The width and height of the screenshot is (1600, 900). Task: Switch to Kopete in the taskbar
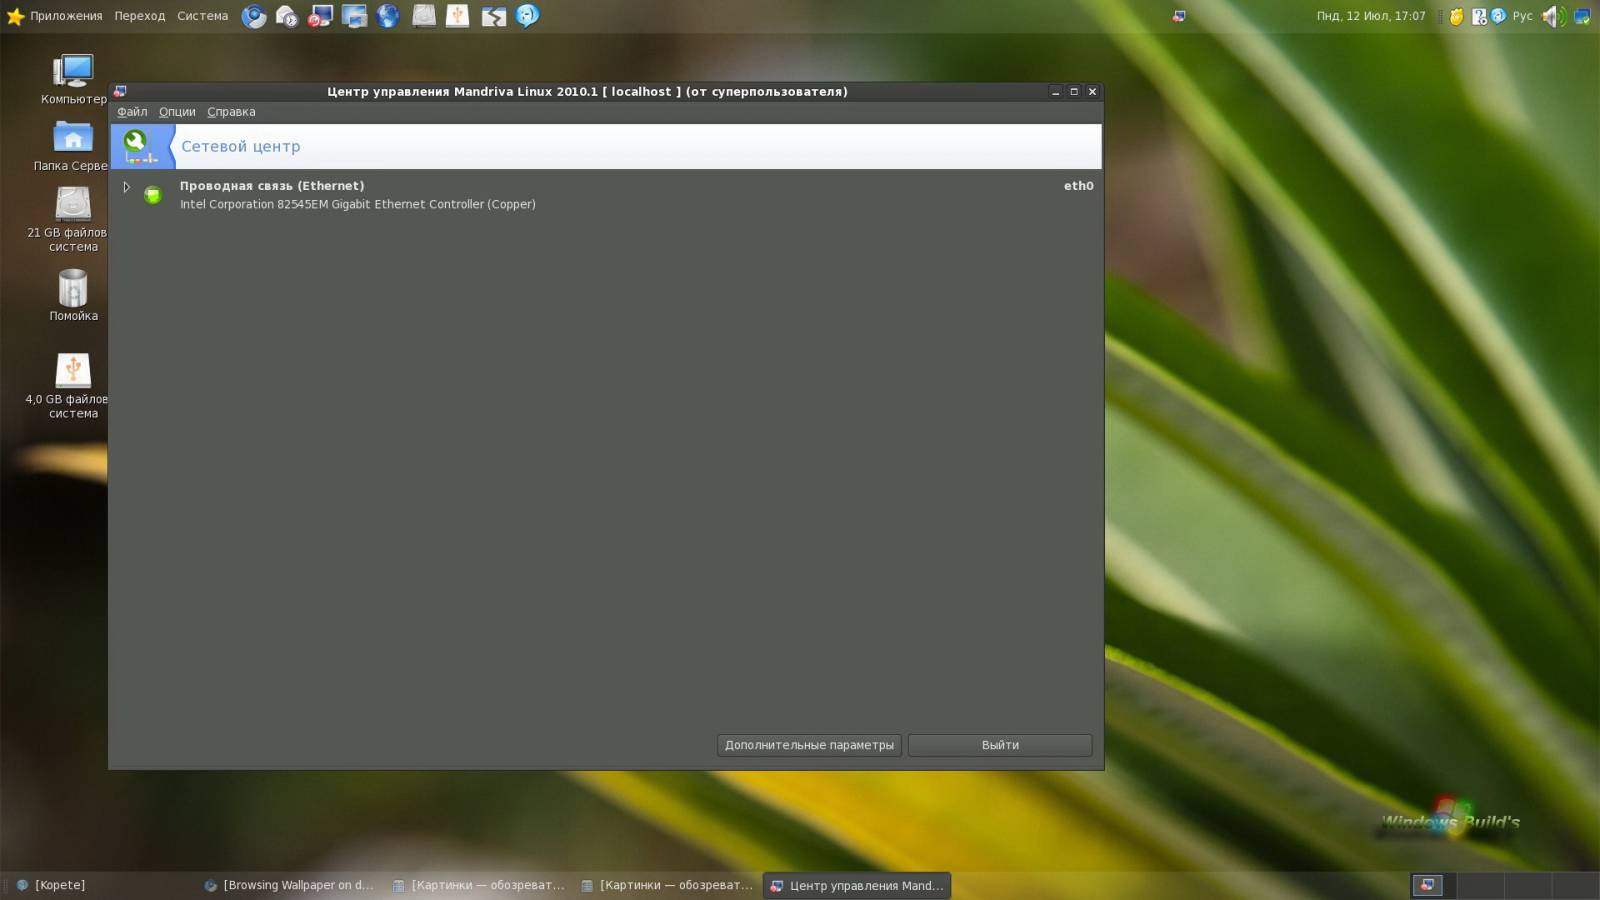point(100,885)
